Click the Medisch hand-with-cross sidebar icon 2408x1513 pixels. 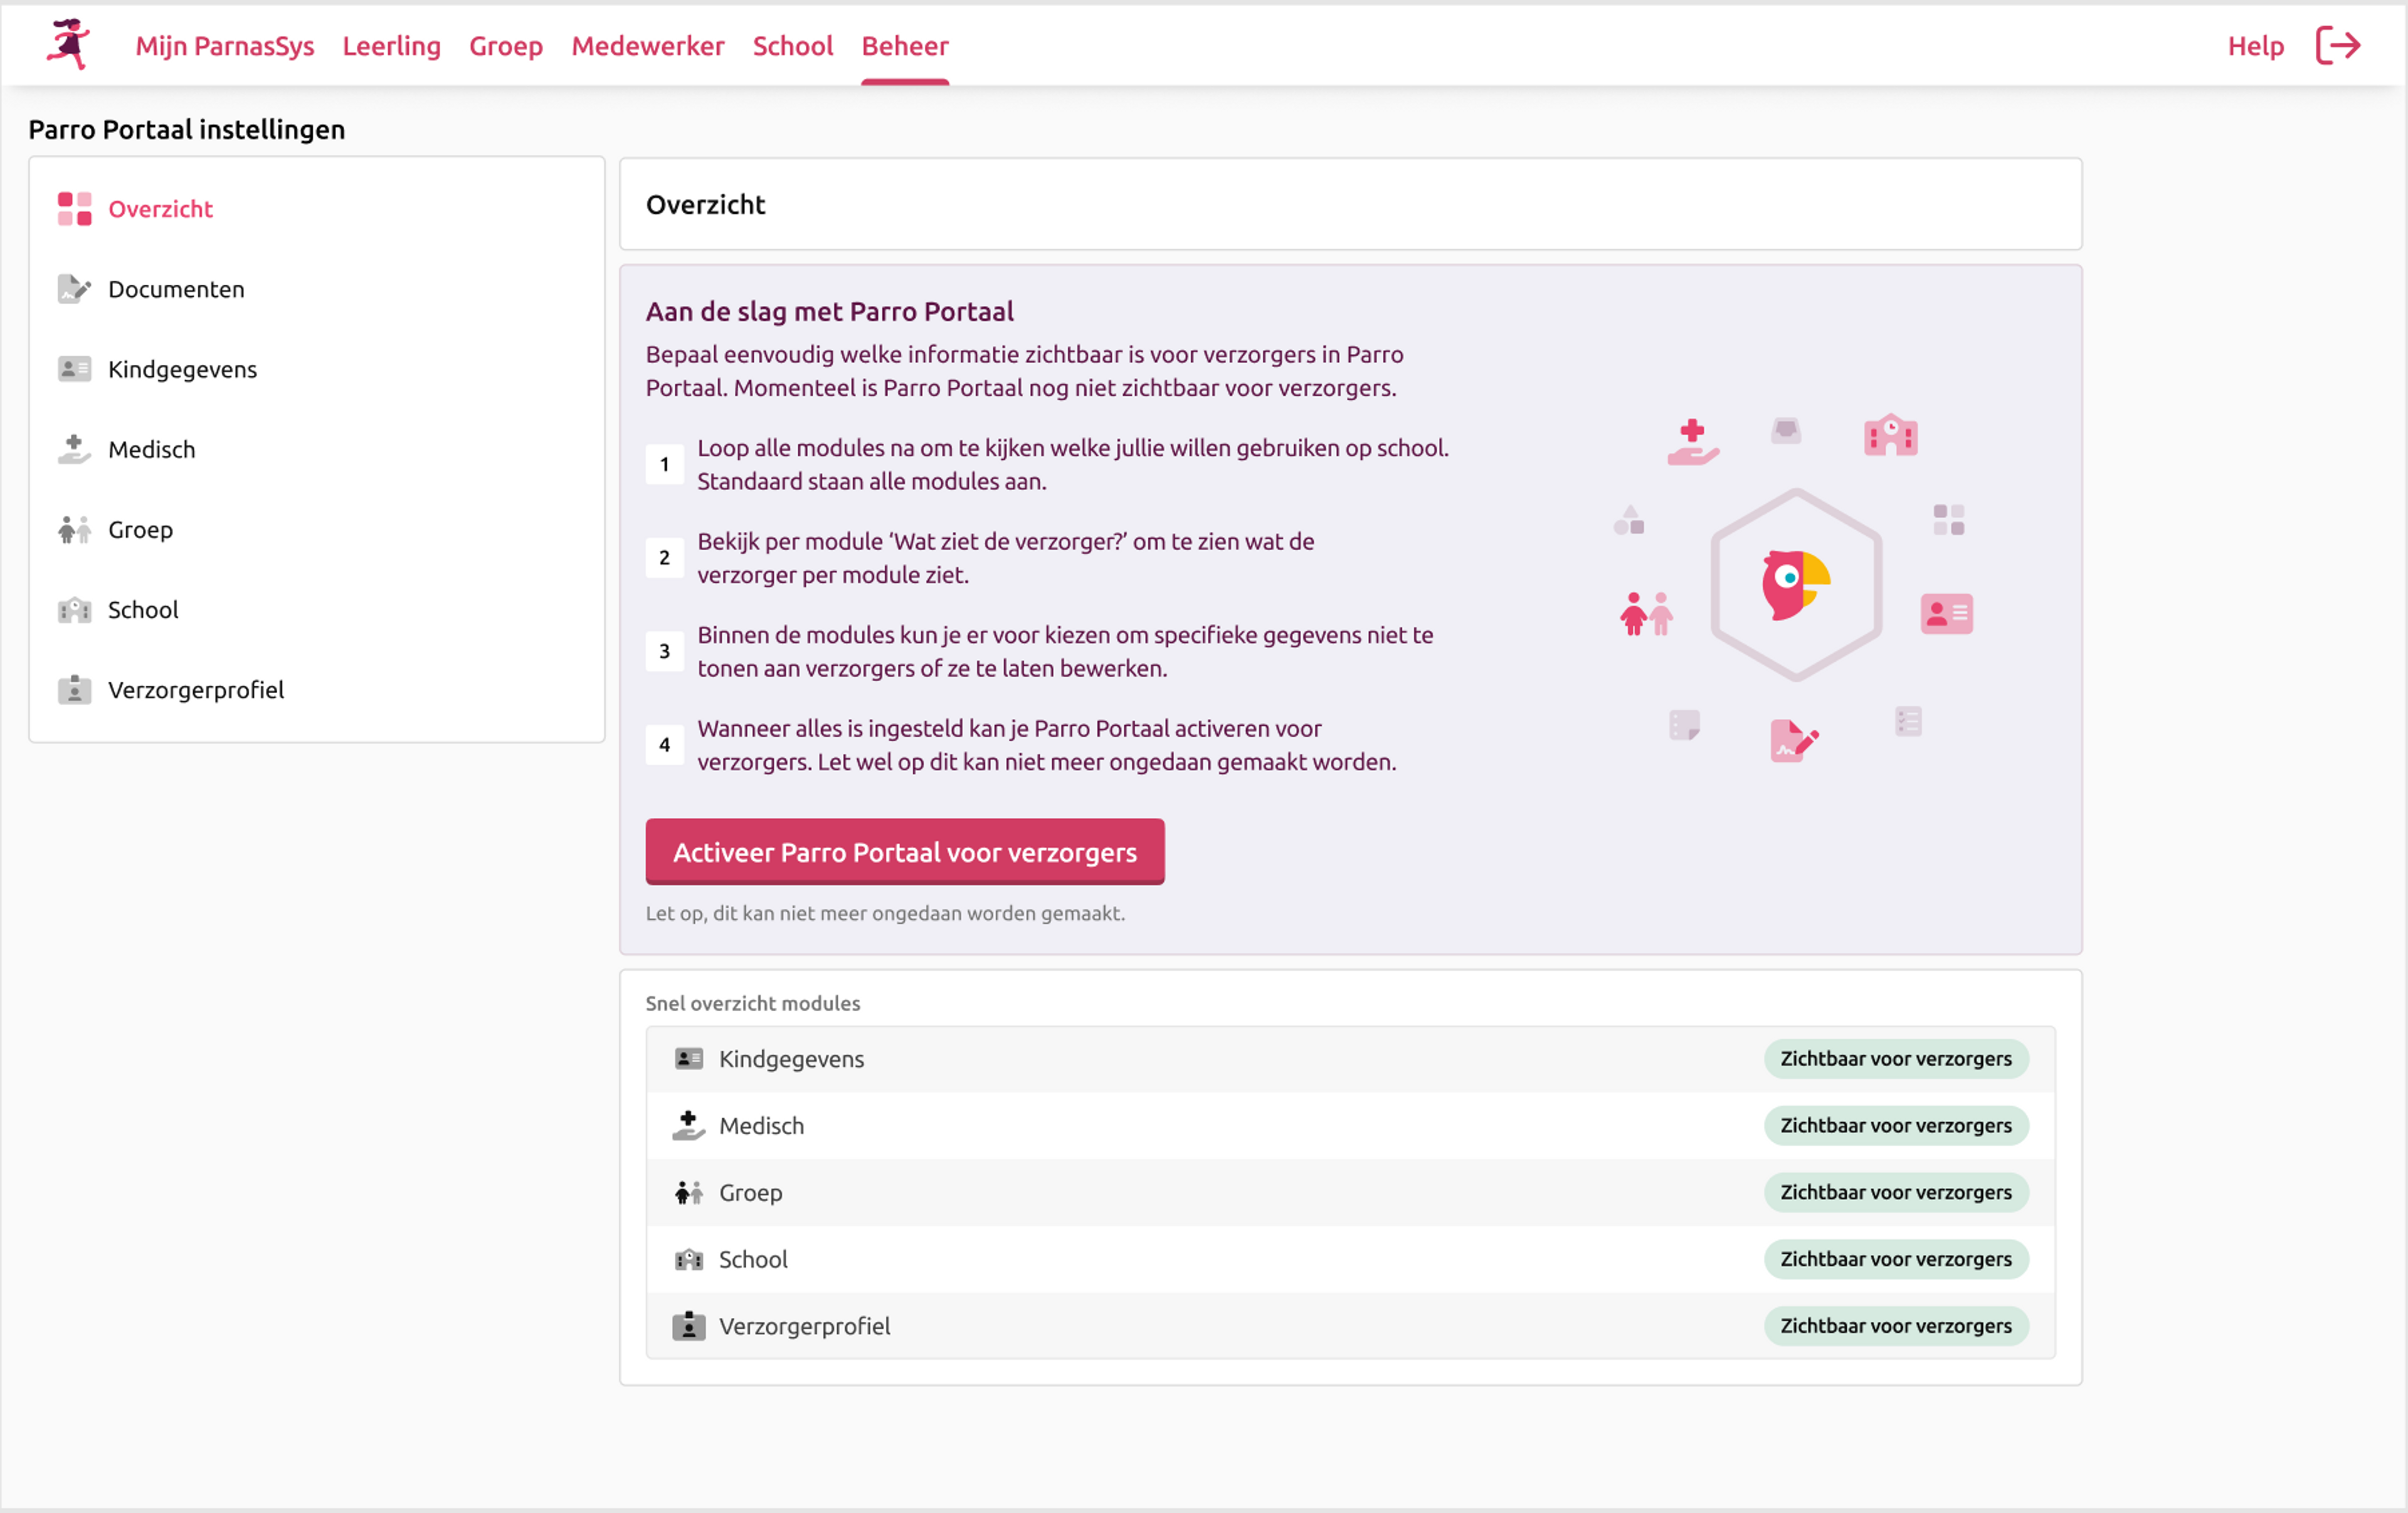(74, 449)
